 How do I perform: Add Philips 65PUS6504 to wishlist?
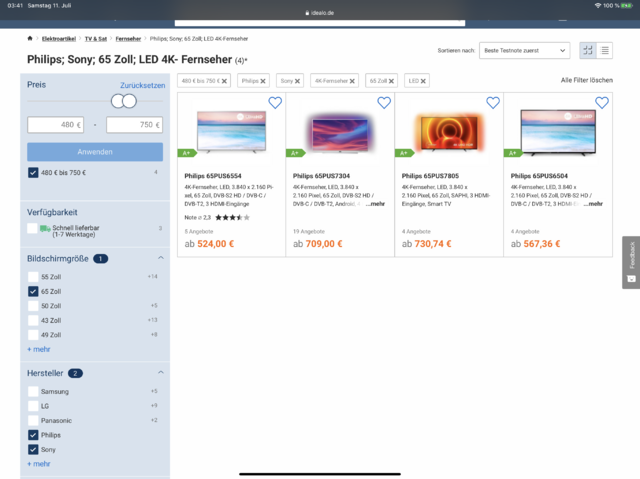(x=602, y=103)
